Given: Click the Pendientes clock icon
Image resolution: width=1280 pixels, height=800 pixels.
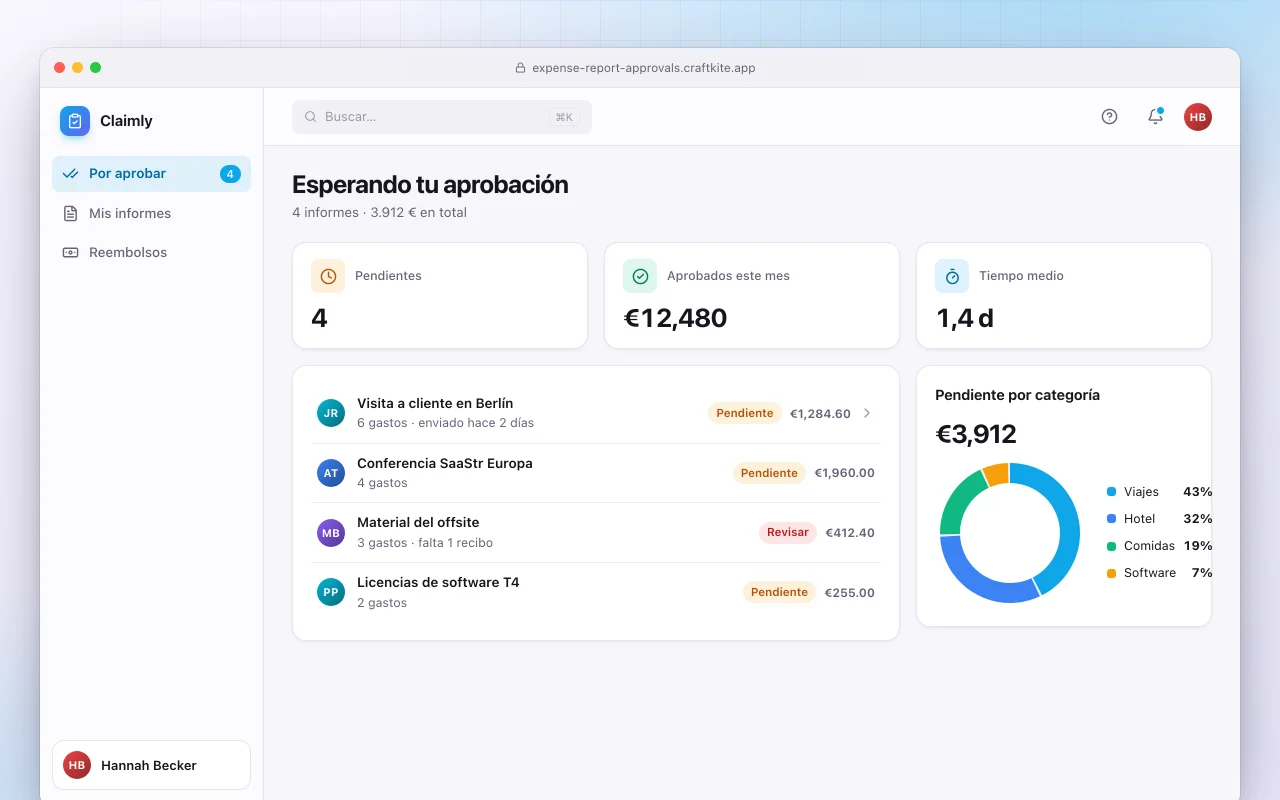Looking at the screenshot, I should point(328,276).
